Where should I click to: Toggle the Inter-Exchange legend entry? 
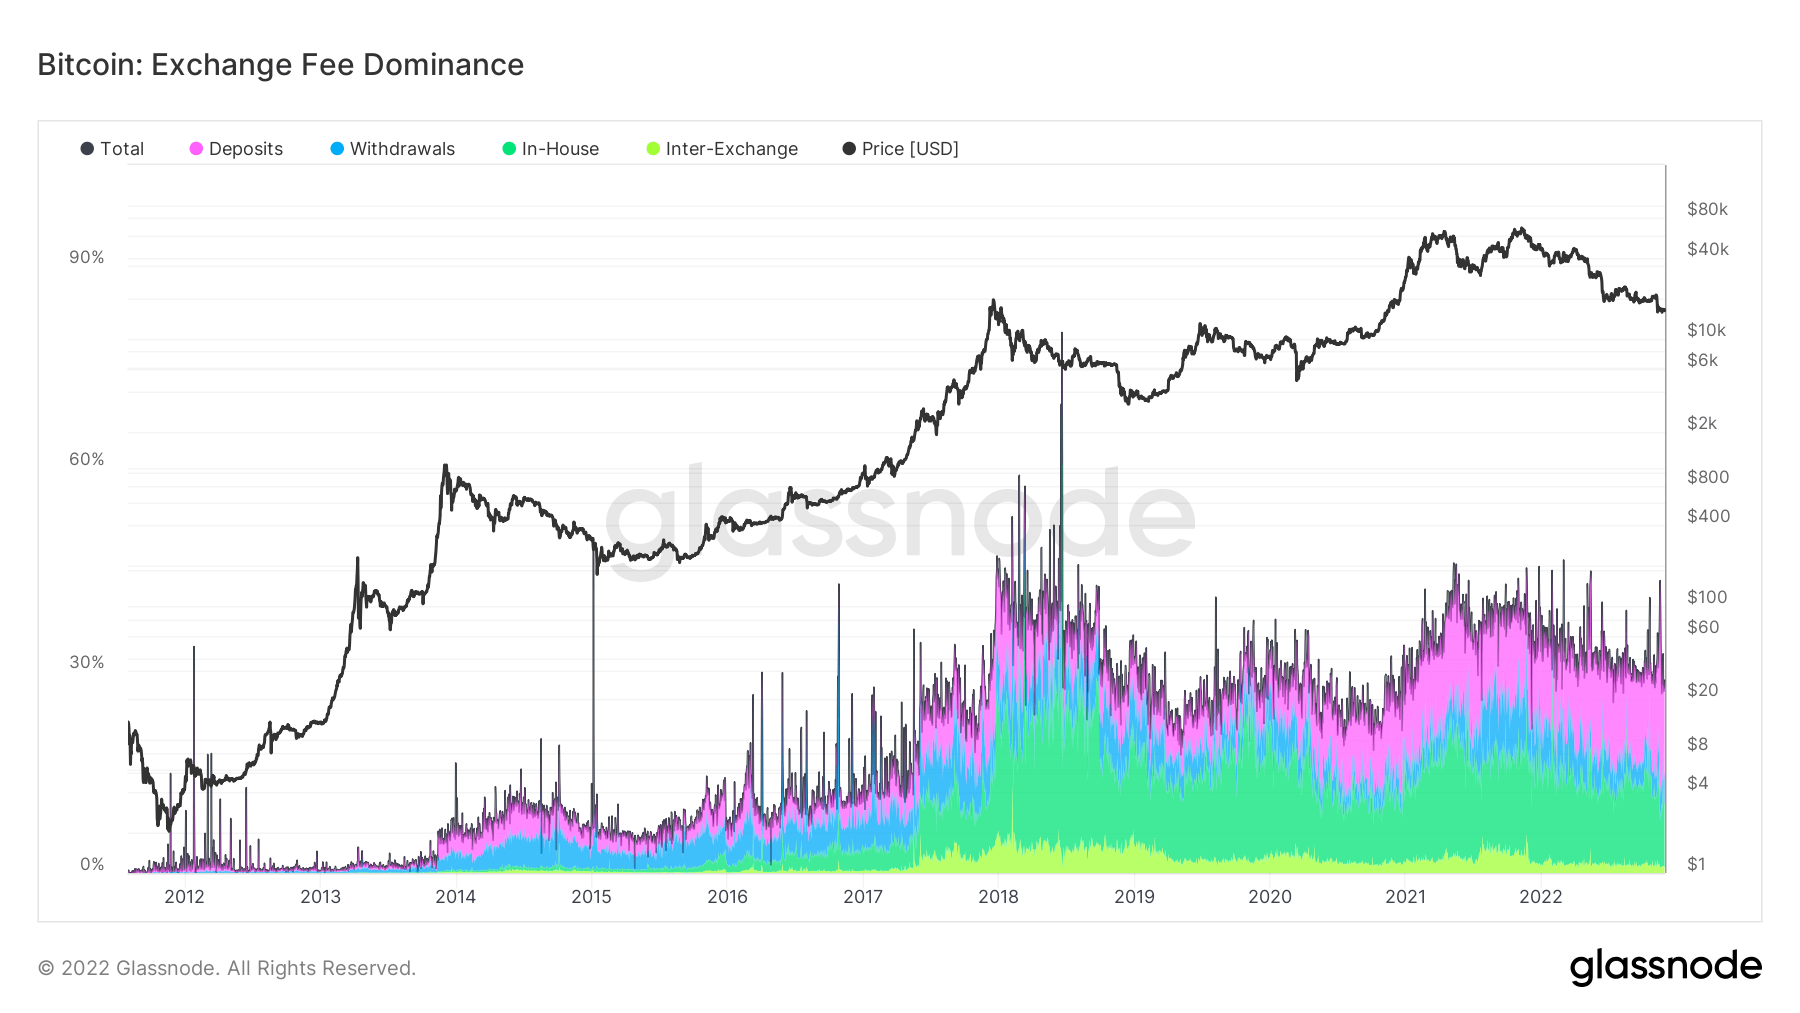(722, 149)
